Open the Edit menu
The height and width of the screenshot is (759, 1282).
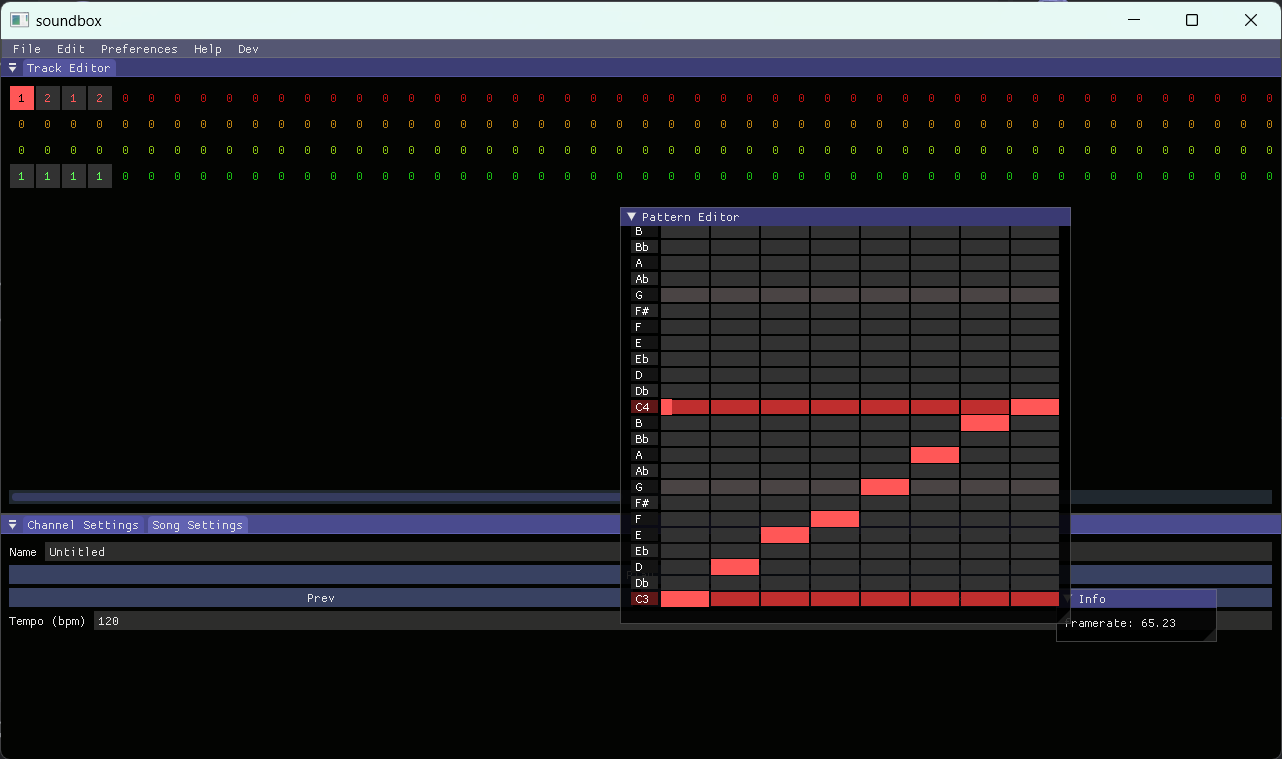point(70,48)
